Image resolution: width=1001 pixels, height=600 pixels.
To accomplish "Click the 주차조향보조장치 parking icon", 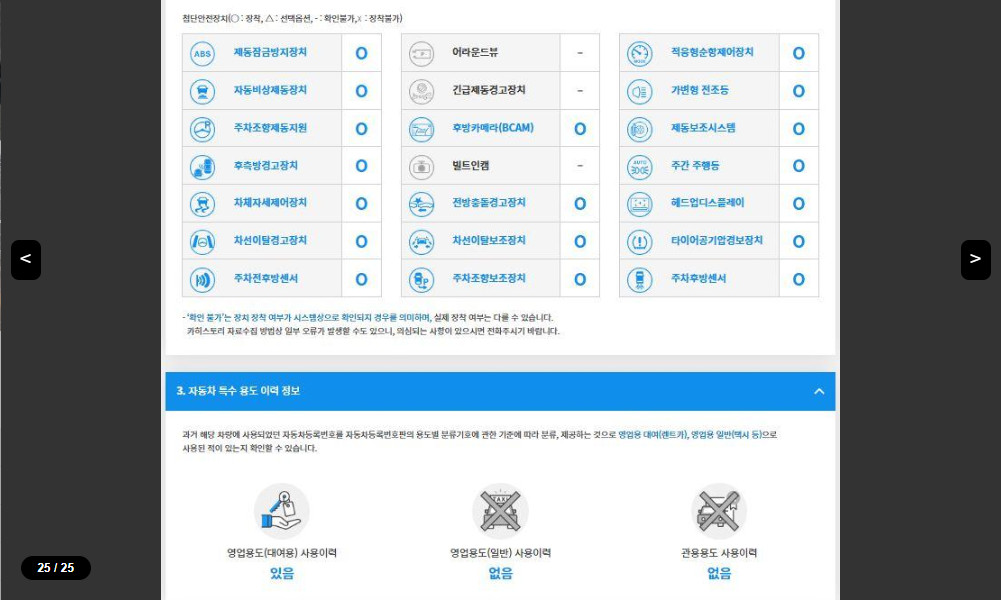I will click(x=421, y=279).
